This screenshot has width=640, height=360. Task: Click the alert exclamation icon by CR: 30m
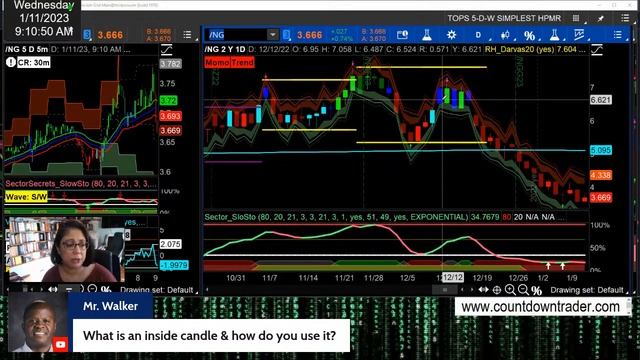[x=11, y=62]
